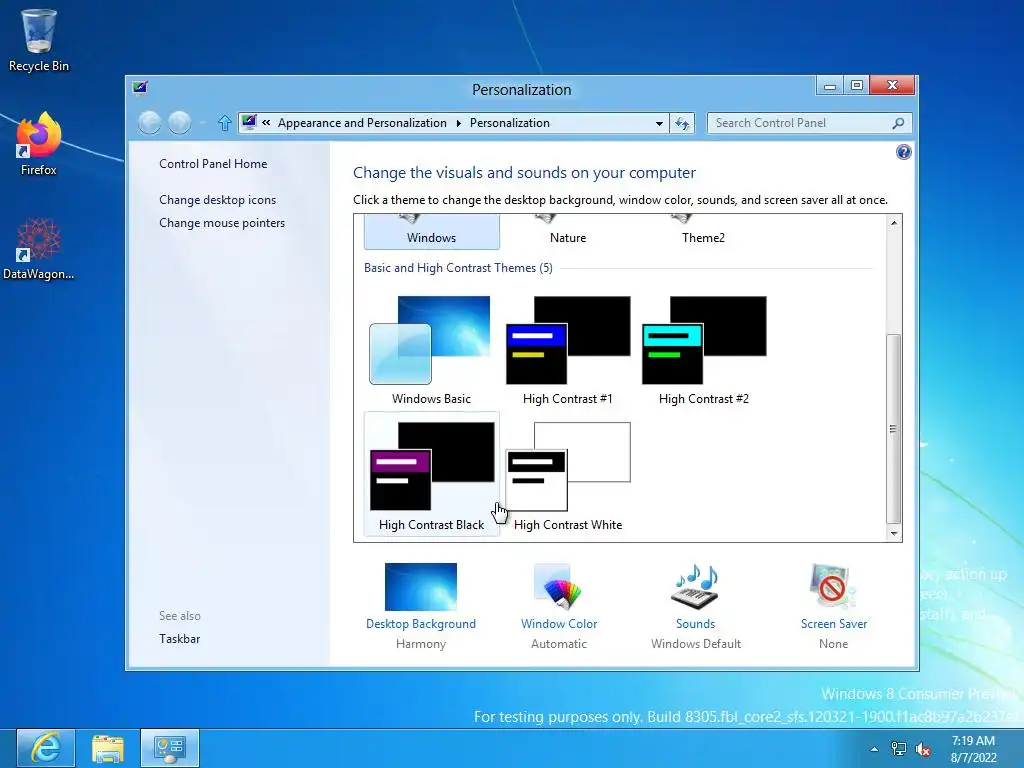Open the address bar history dropdown arrow

click(659, 123)
